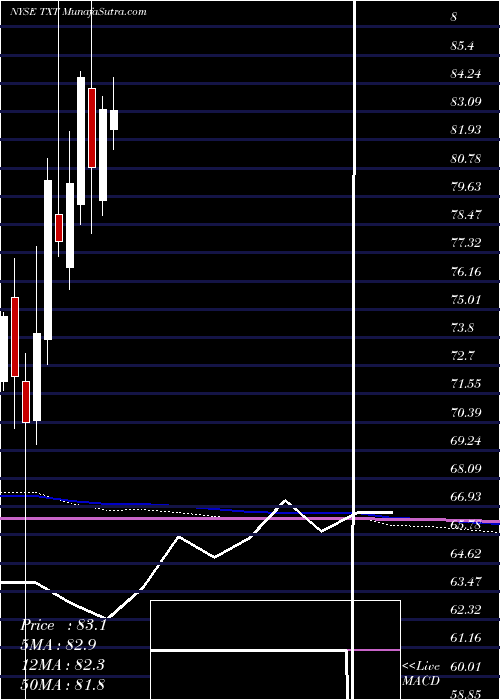Select the 71.55 price axis label

tap(466, 384)
